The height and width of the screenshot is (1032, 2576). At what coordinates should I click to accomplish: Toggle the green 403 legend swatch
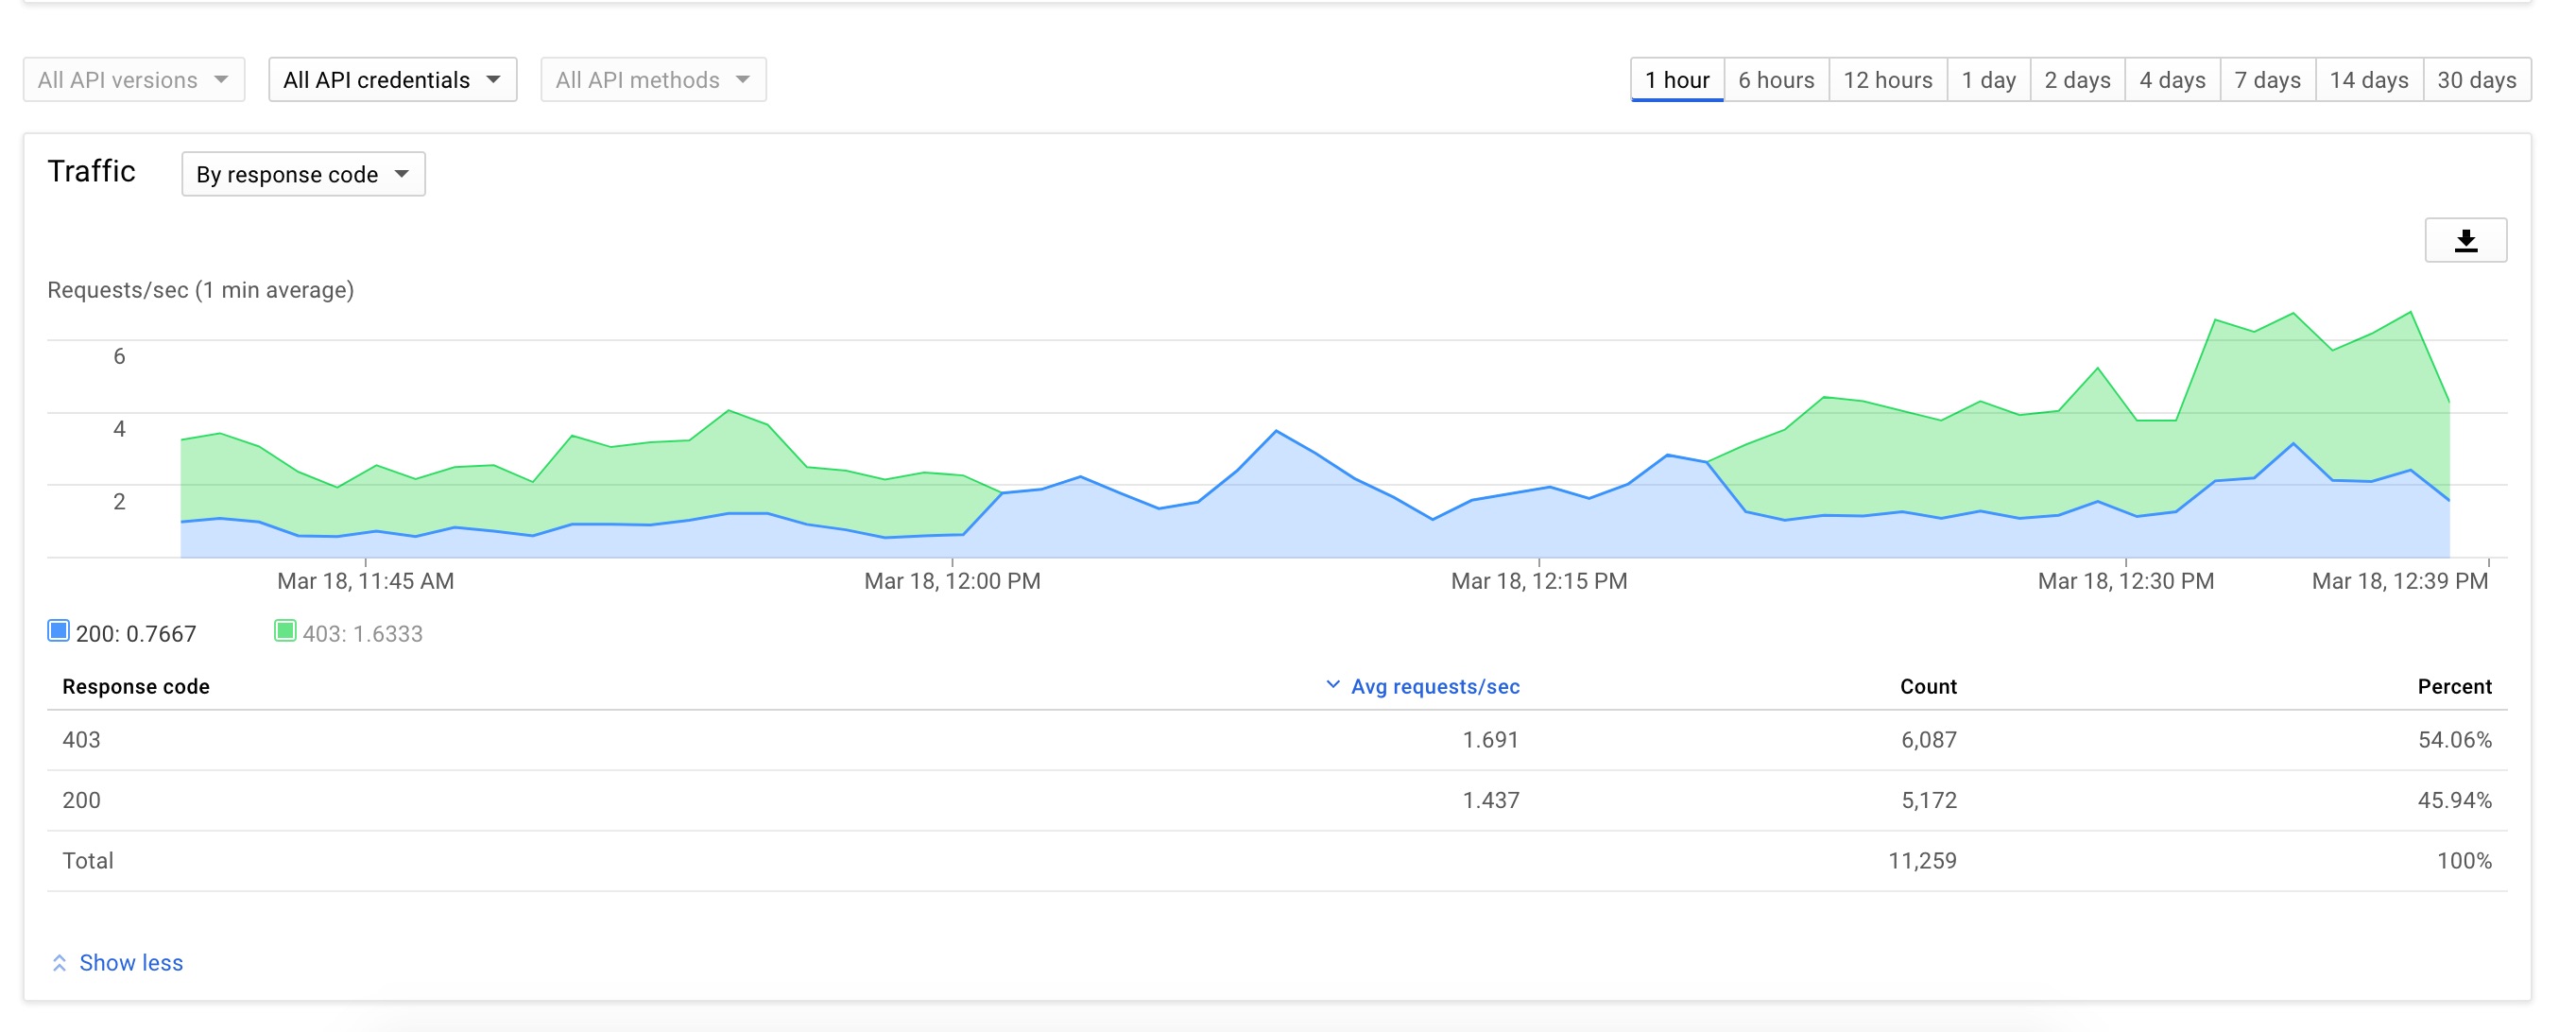coord(285,631)
